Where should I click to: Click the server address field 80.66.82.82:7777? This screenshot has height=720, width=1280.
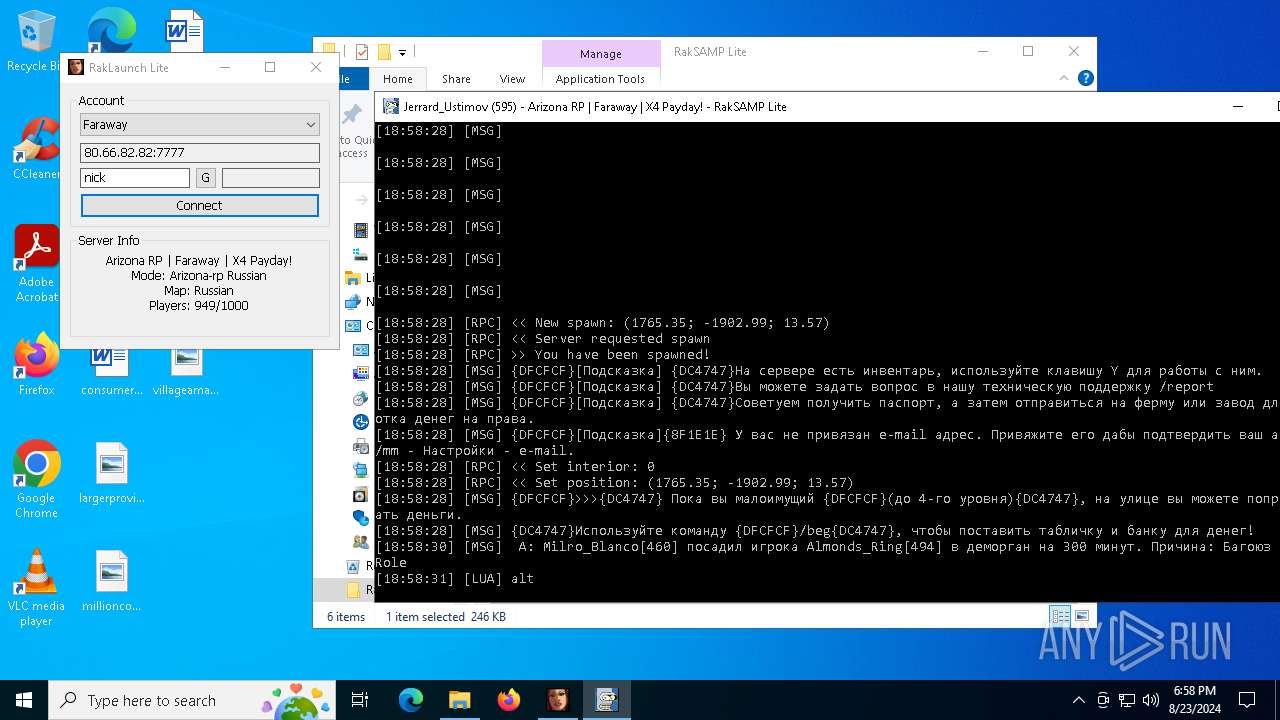tap(199, 152)
